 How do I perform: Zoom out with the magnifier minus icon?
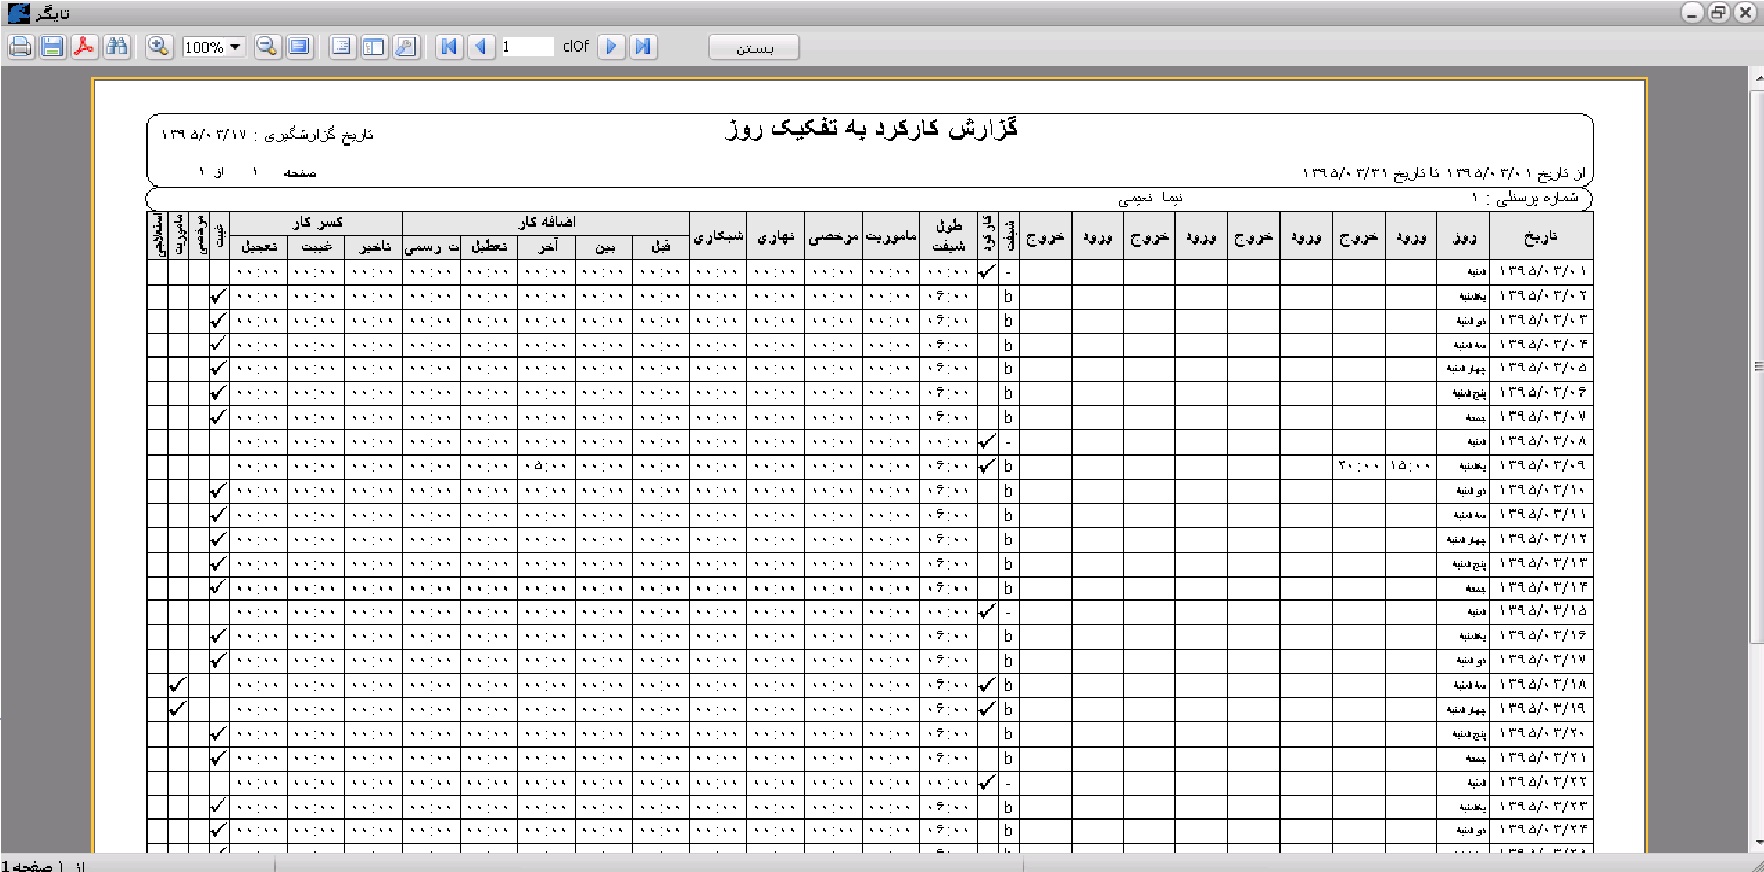pos(267,47)
